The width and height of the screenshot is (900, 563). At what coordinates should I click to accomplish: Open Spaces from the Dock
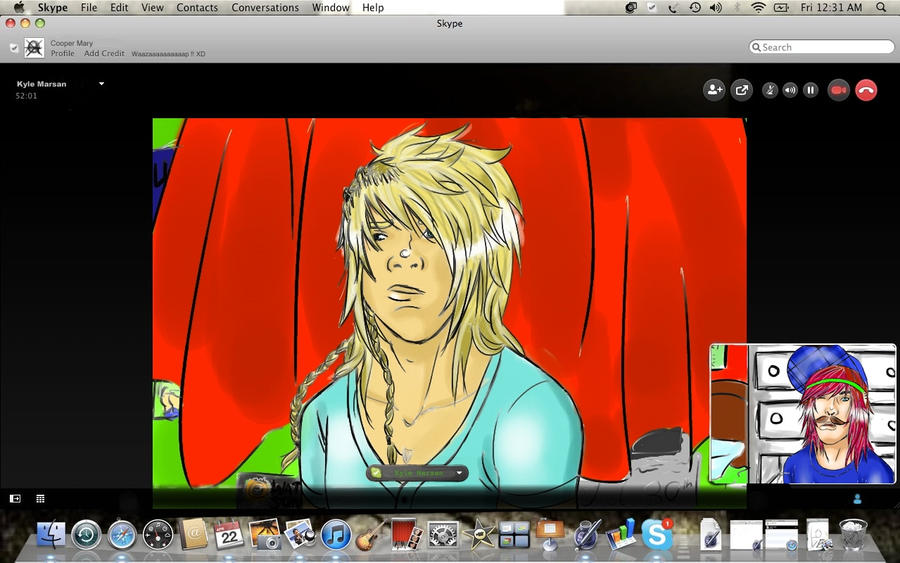coord(514,535)
